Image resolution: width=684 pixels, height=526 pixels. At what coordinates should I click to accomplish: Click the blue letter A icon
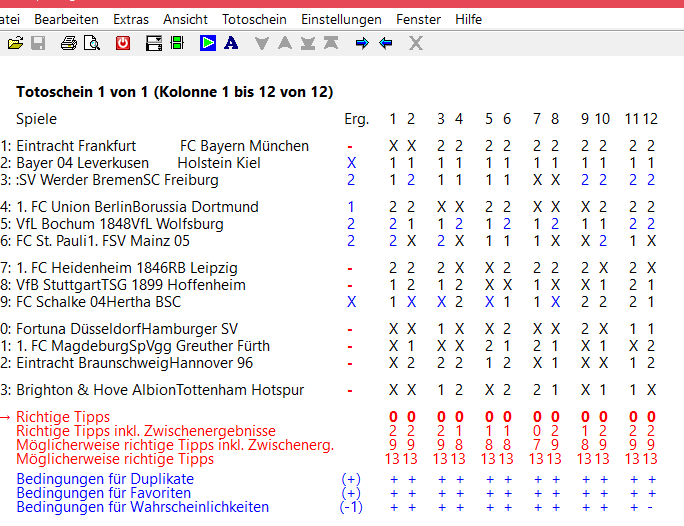[x=231, y=43]
